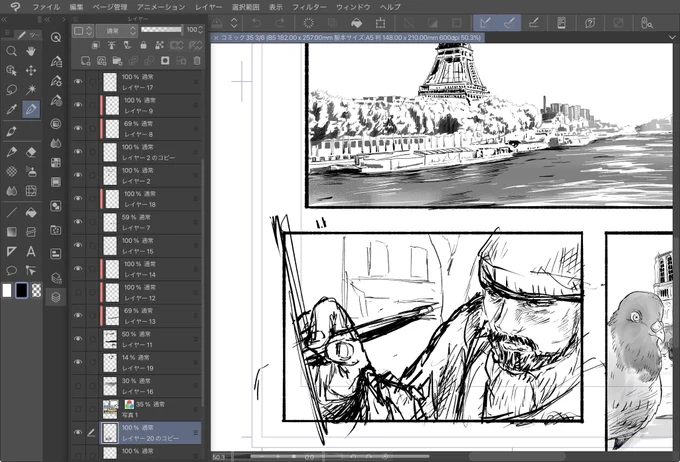Hide レイヤー 2 のコピー visibility eye

(78, 152)
